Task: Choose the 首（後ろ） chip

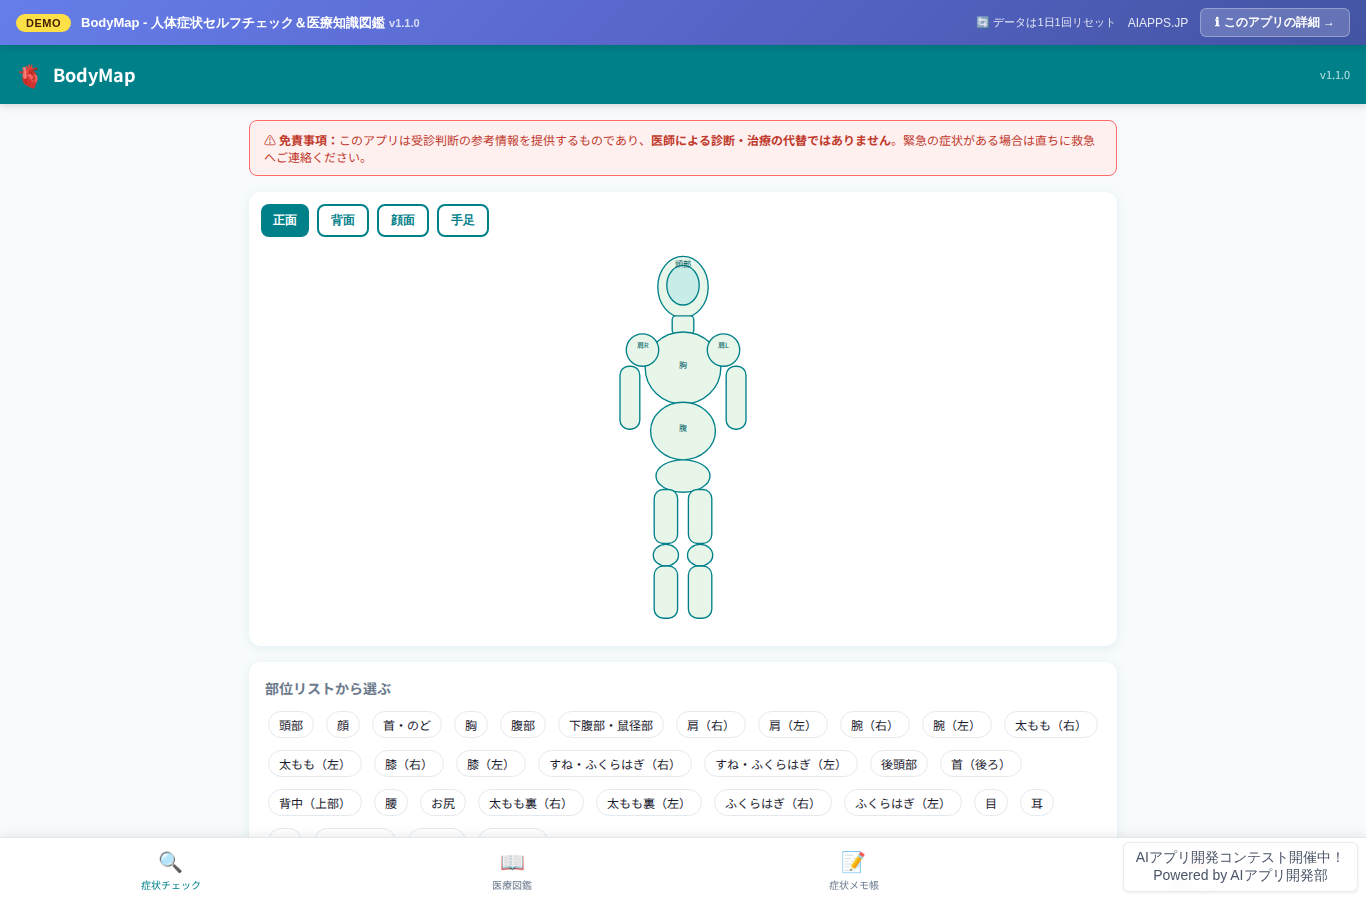Action: pyautogui.click(x=981, y=764)
